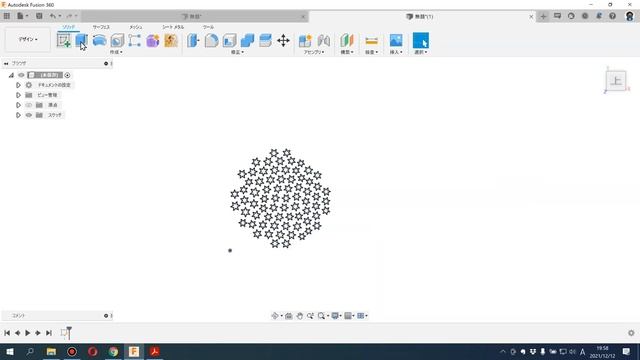Collapse the root component tree node
This screenshot has height=360, width=640.
click(x=11, y=75)
